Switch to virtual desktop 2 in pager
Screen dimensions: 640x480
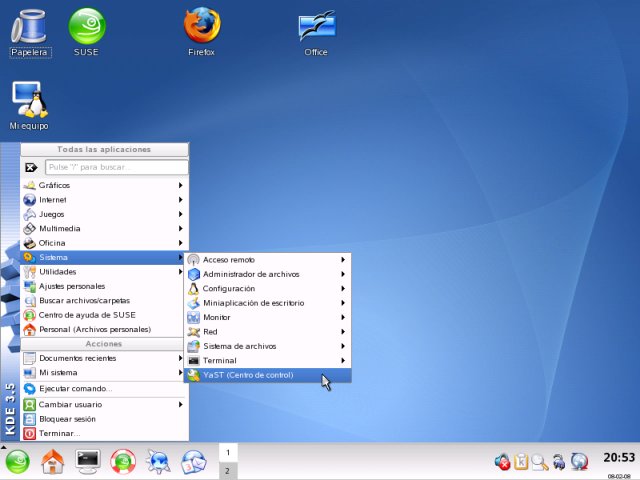228,471
